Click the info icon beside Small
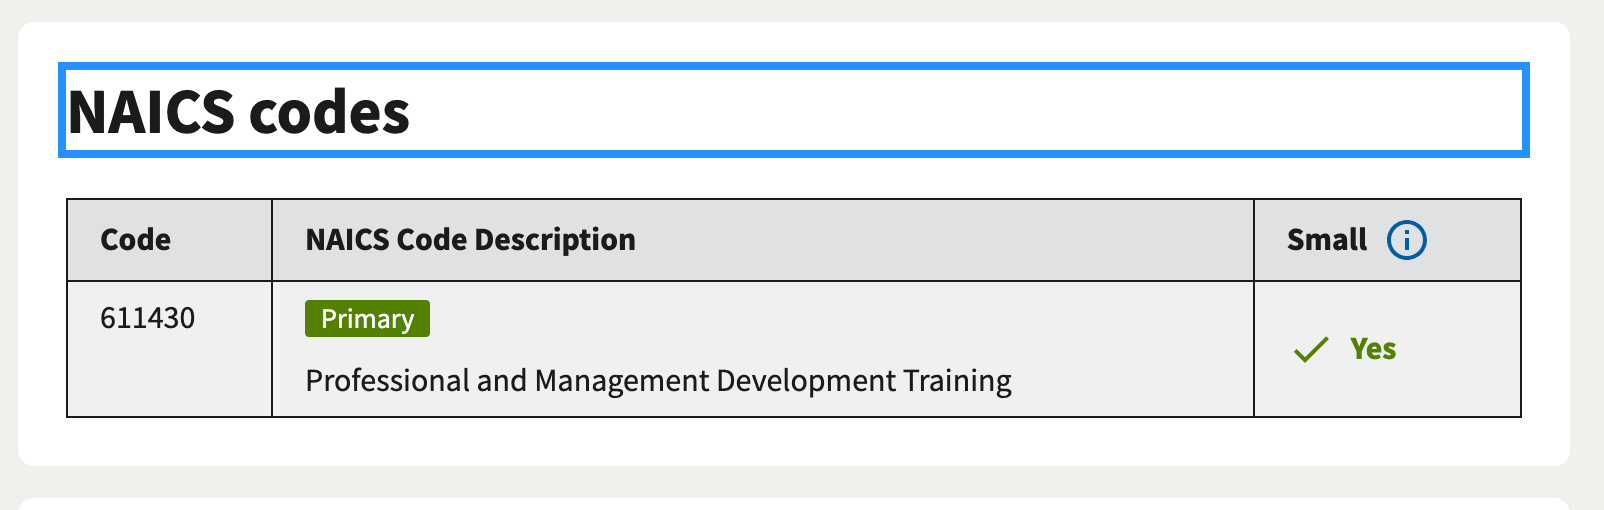This screenshot has width=1604, height=510. pyautogui.click(x=1406, y=240)
